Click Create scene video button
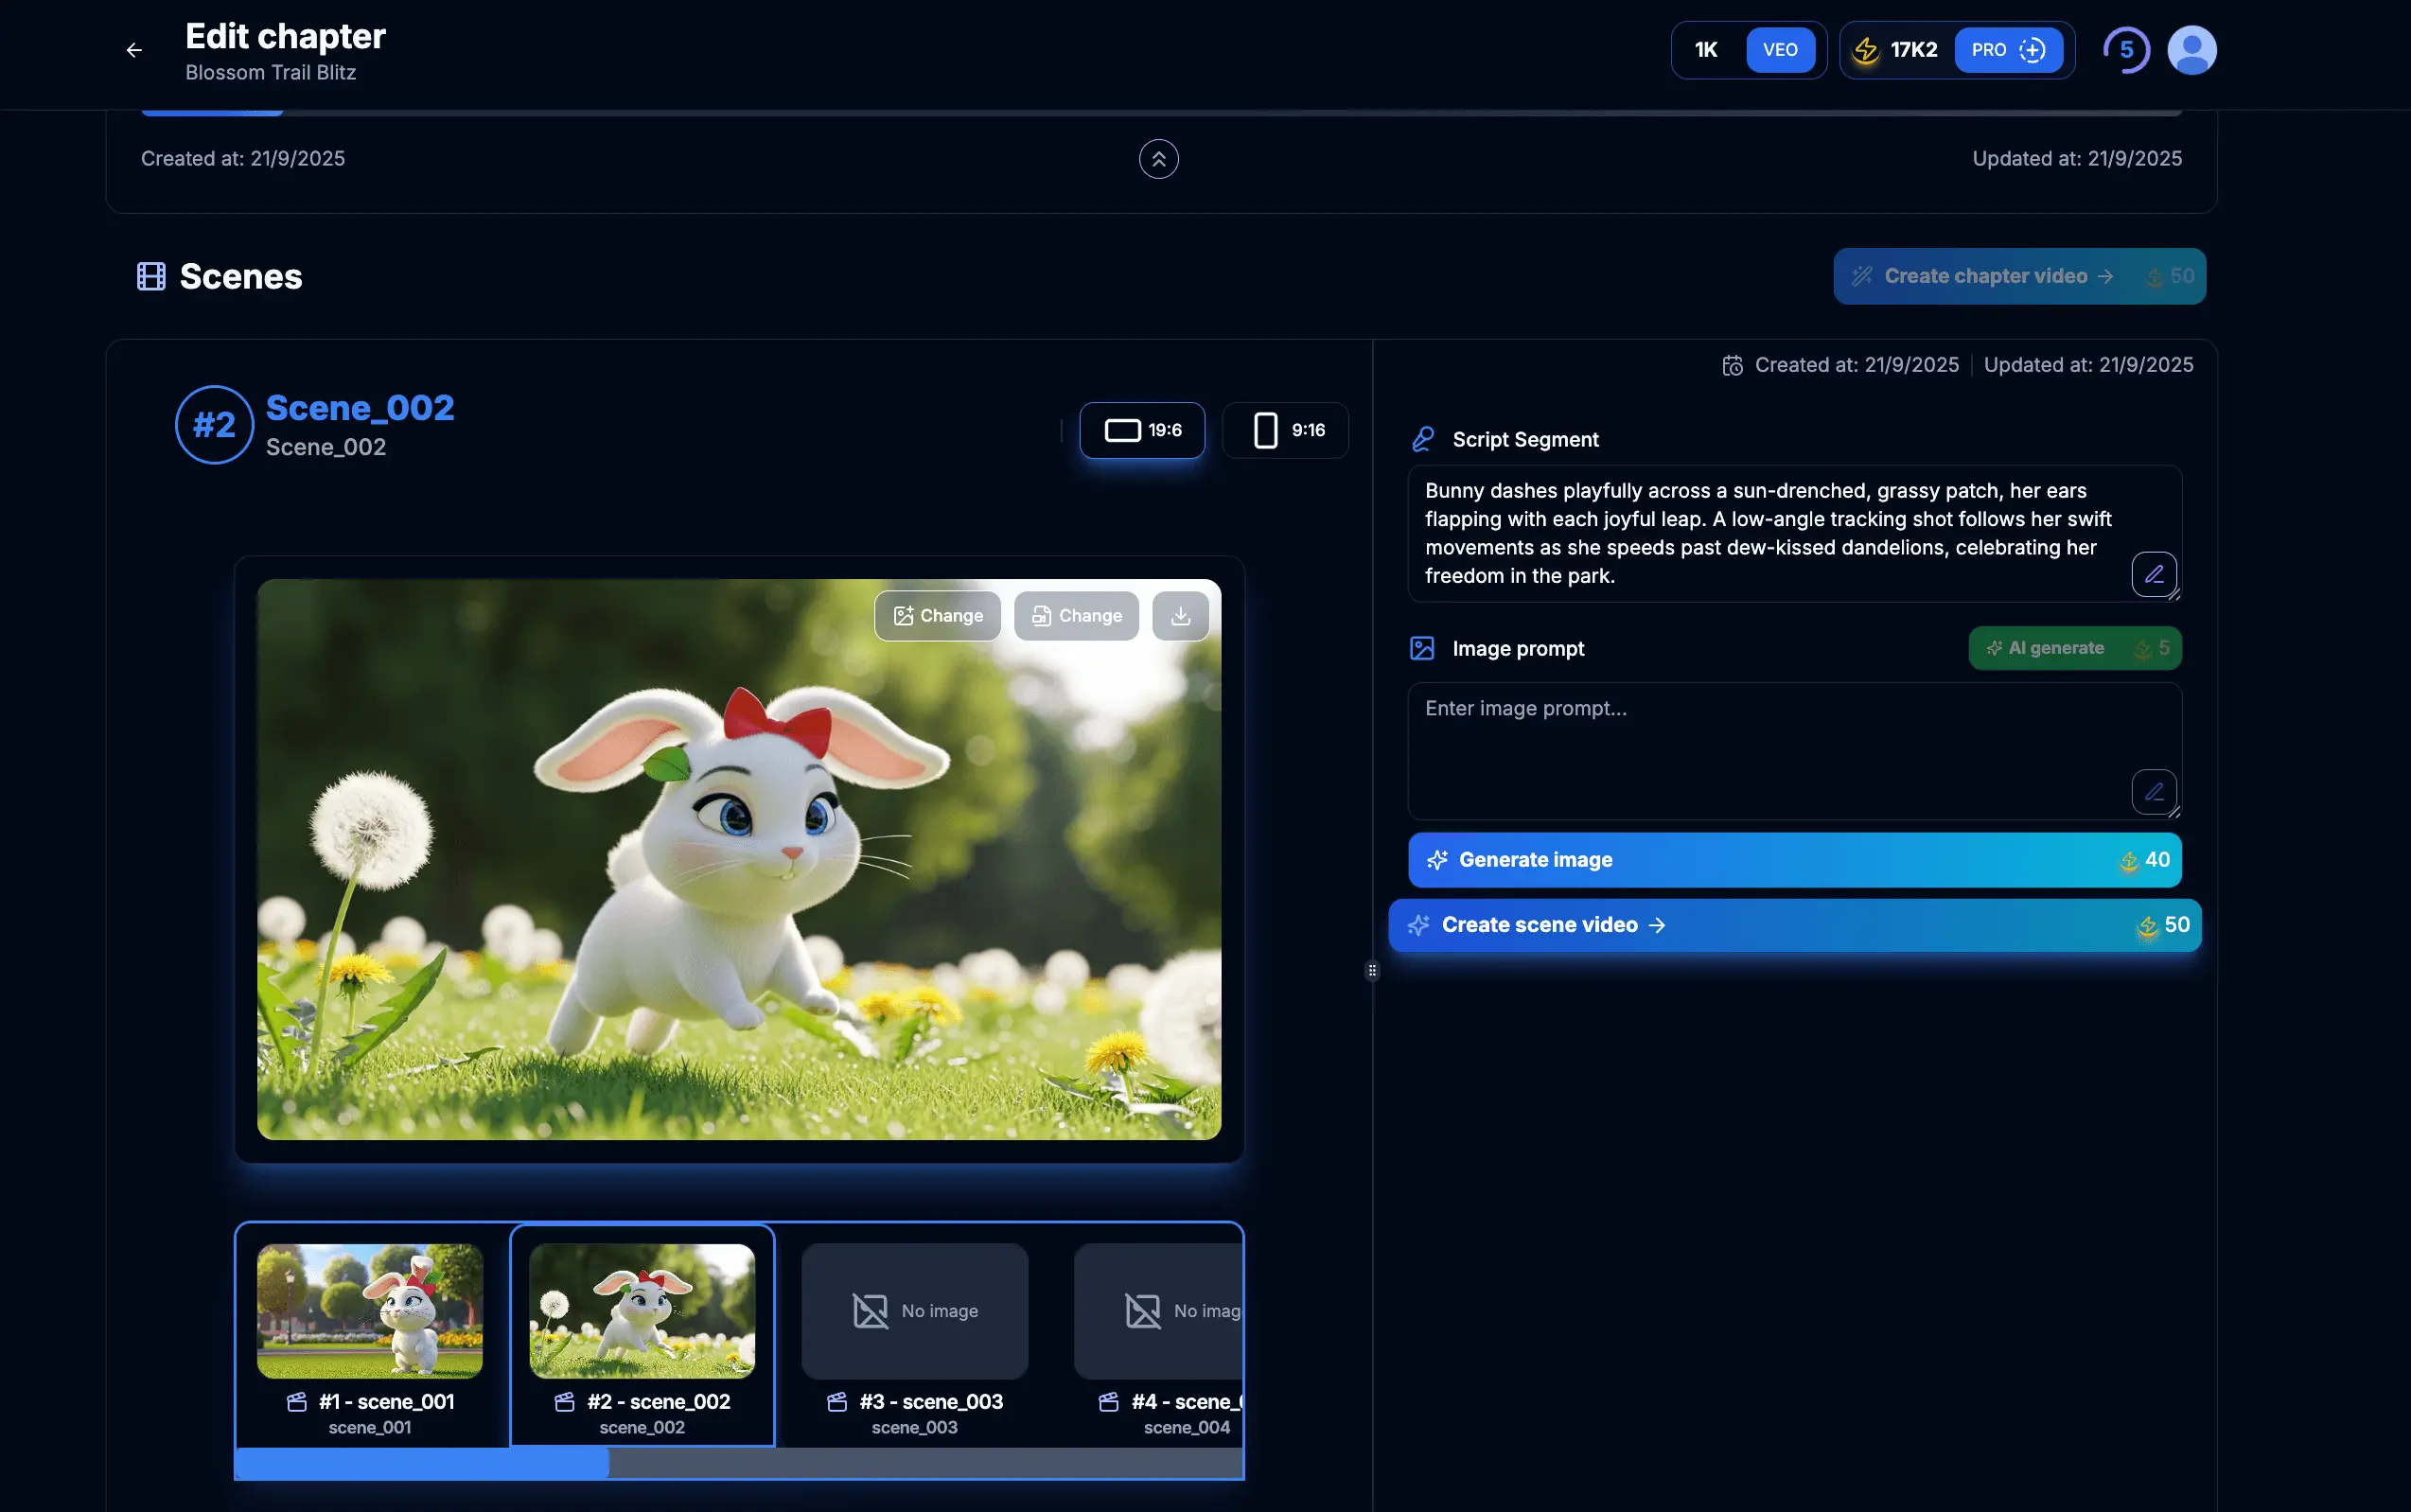 point(1794,925)
